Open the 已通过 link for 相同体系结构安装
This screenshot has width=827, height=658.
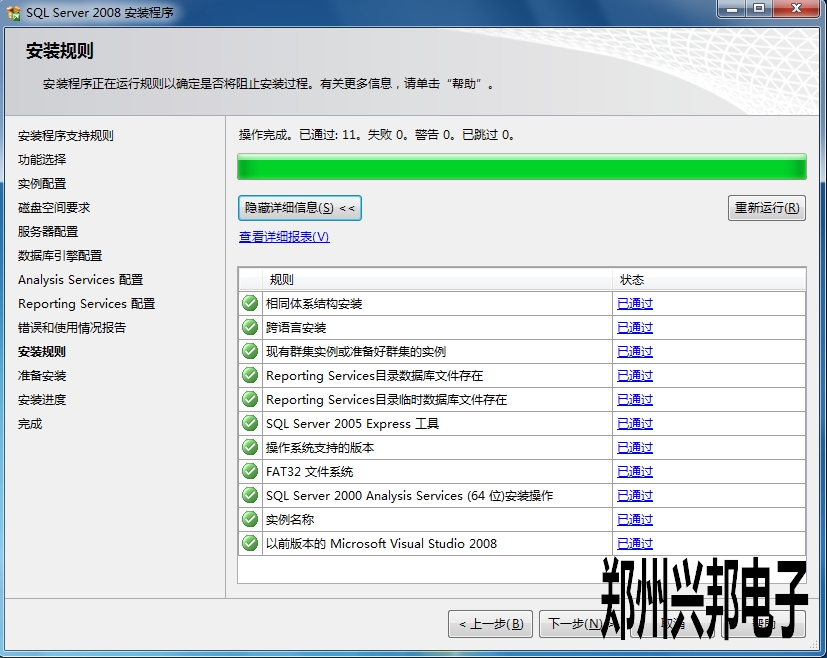click(635, 304)
